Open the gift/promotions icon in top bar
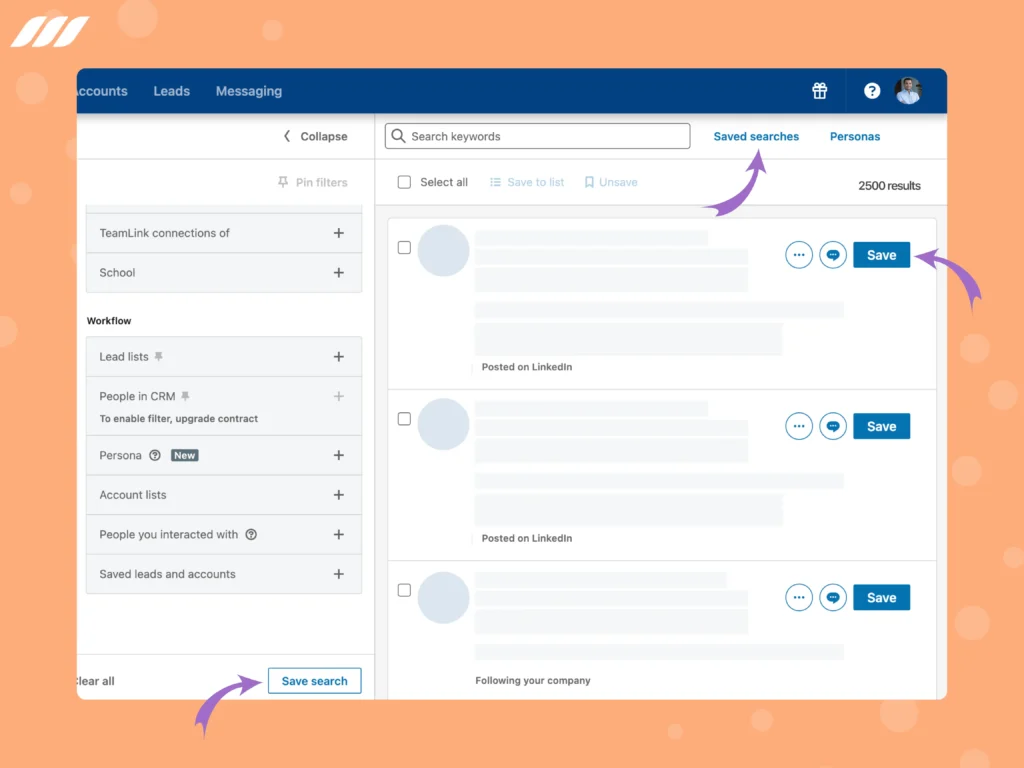Screen dimensions: 1024x768 click(x=819, y=91)
